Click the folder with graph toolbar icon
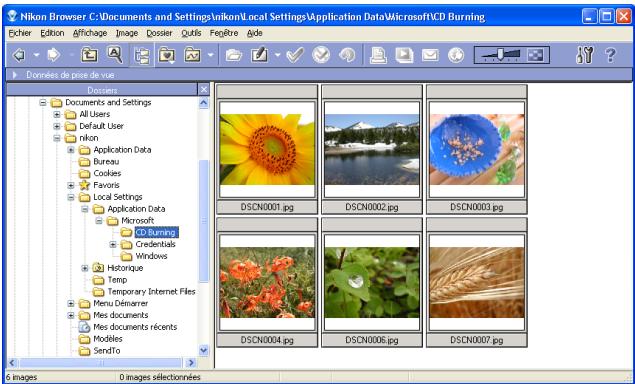 (x=193, y=55)
